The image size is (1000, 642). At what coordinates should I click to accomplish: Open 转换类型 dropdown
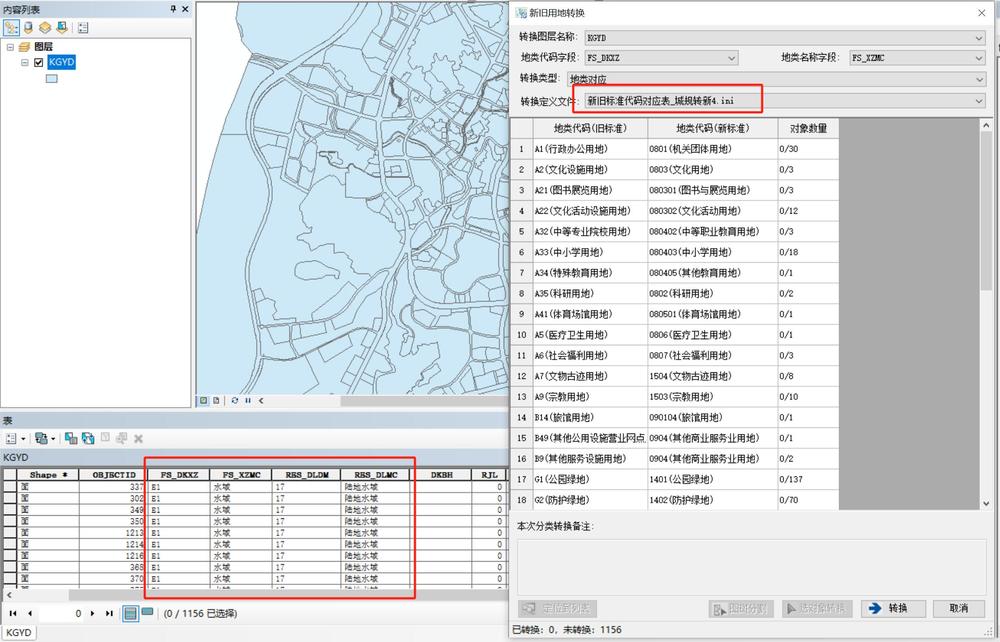point(978,80)
